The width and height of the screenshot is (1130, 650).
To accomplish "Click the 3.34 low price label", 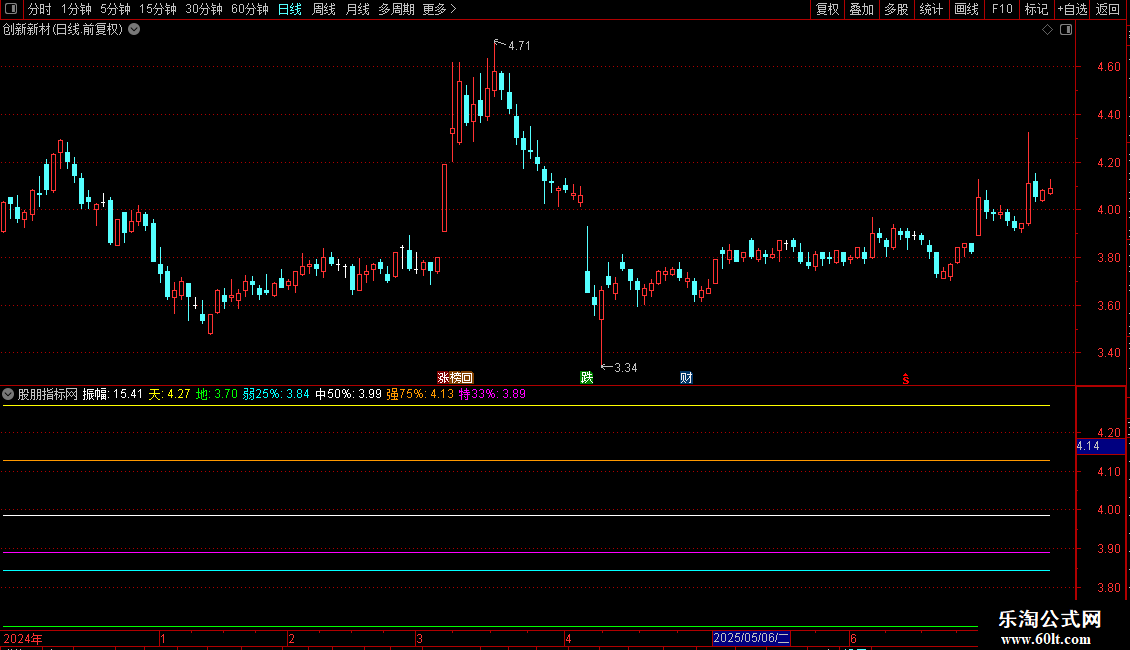I will point(626,368).
